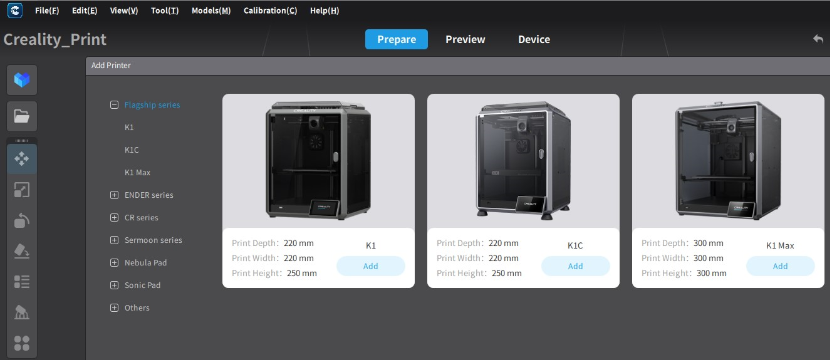Image resolution: width=830 pixels, height=360 pixels.
Task: Add the K1 printer
Action: 371,266
